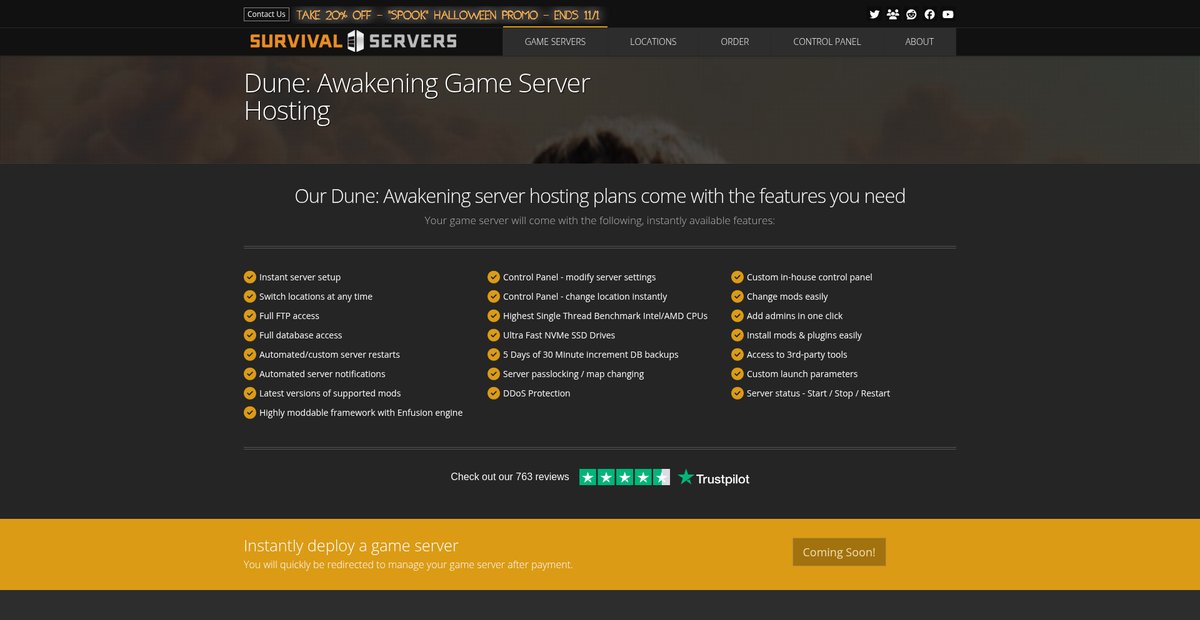Click the Trustpilot four-and-a-half star rating
Image resolution: width=1200 pixels, height=620 pixels.
point(625,477)
